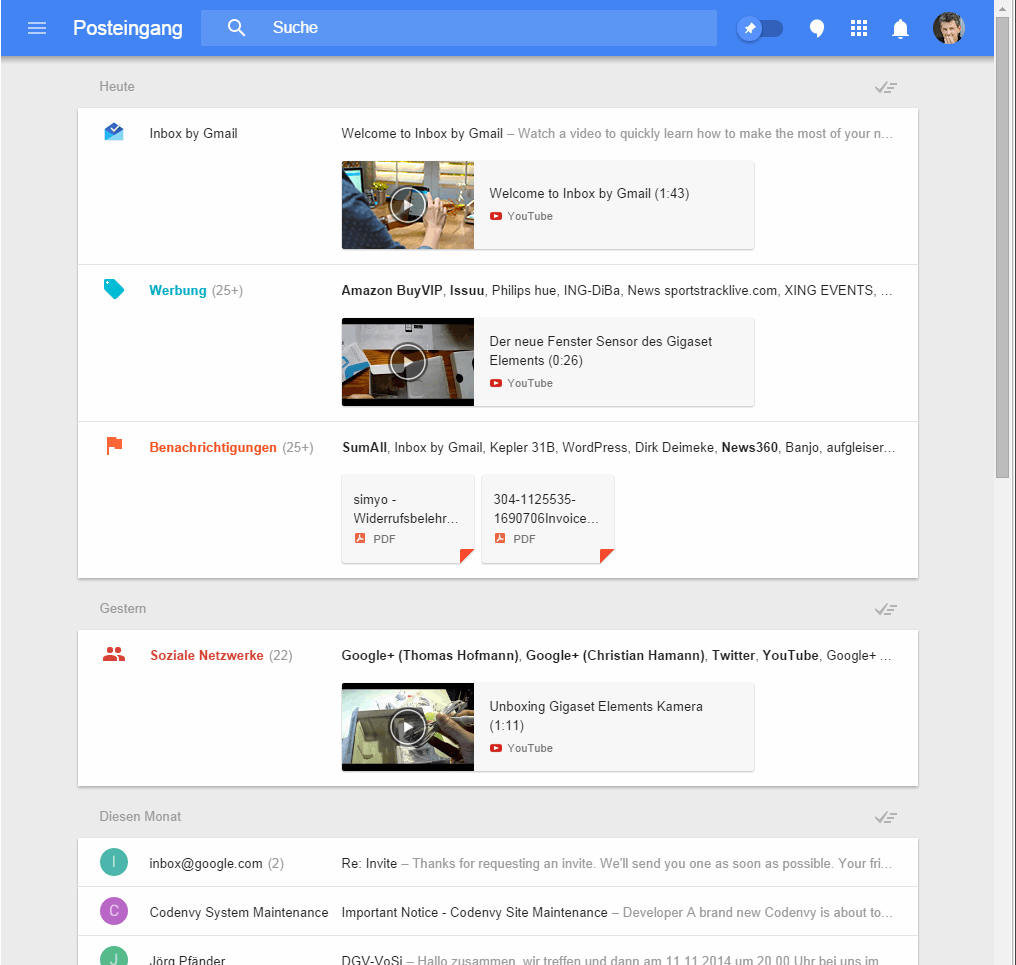
Task: Click the speech-bubble icon in the header
Action: (x=817, y=28)
